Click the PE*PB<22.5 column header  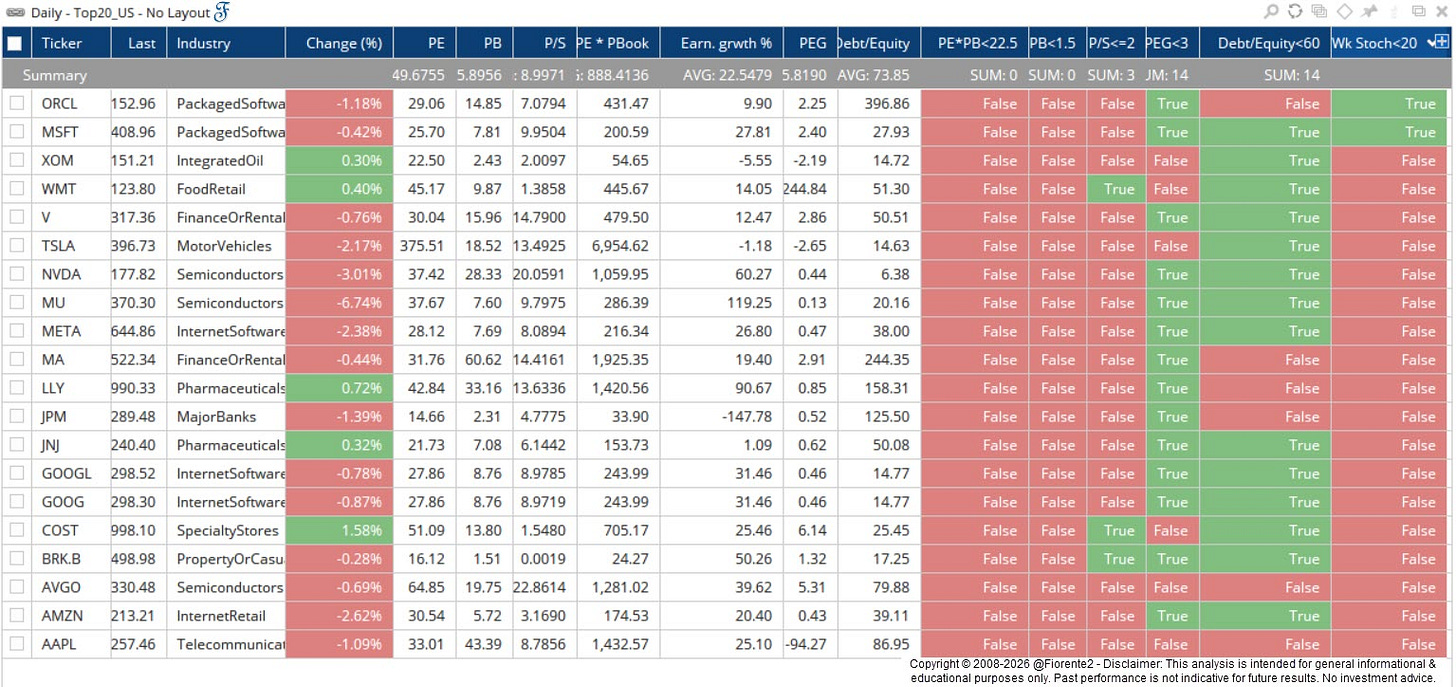[x=974, y=43]
